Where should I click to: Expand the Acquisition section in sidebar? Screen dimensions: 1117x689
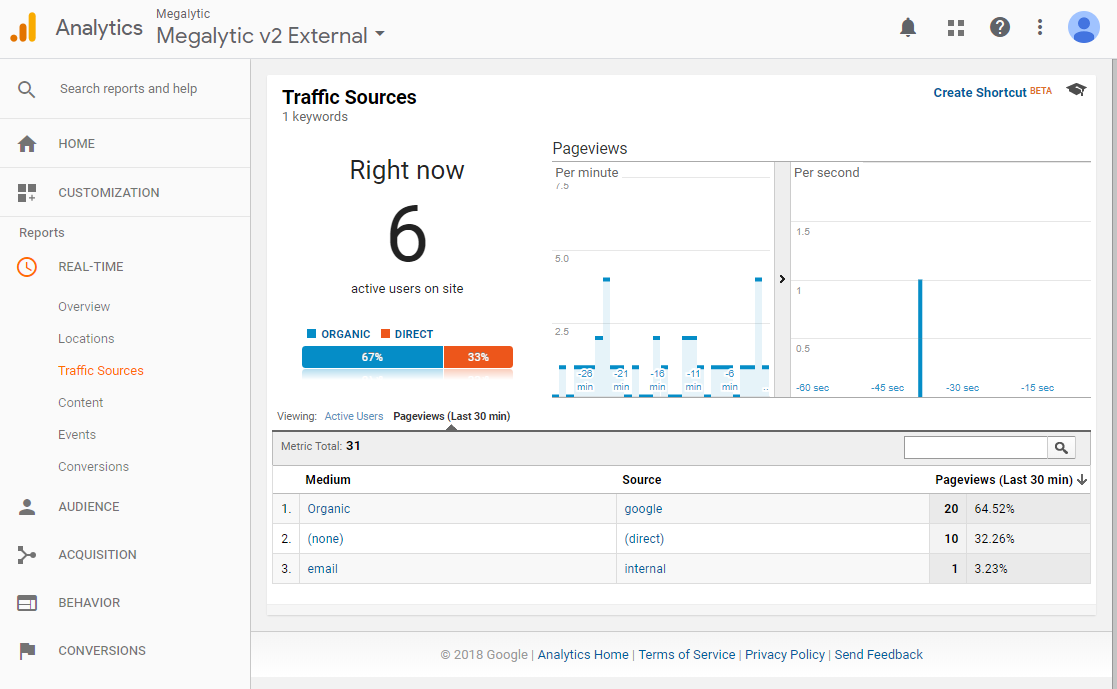97,555
